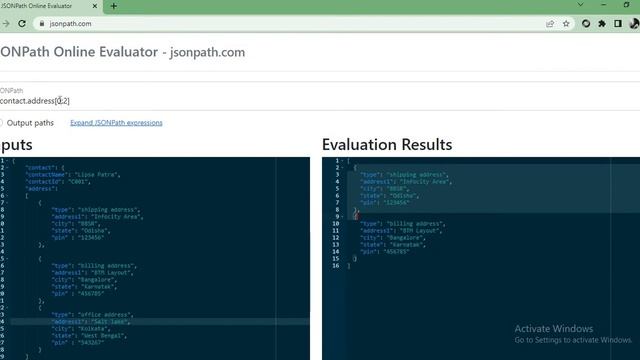Click "city": "Bangalore" line in Inputs editor
Viewport: 640px width, 360px height.
84,280
